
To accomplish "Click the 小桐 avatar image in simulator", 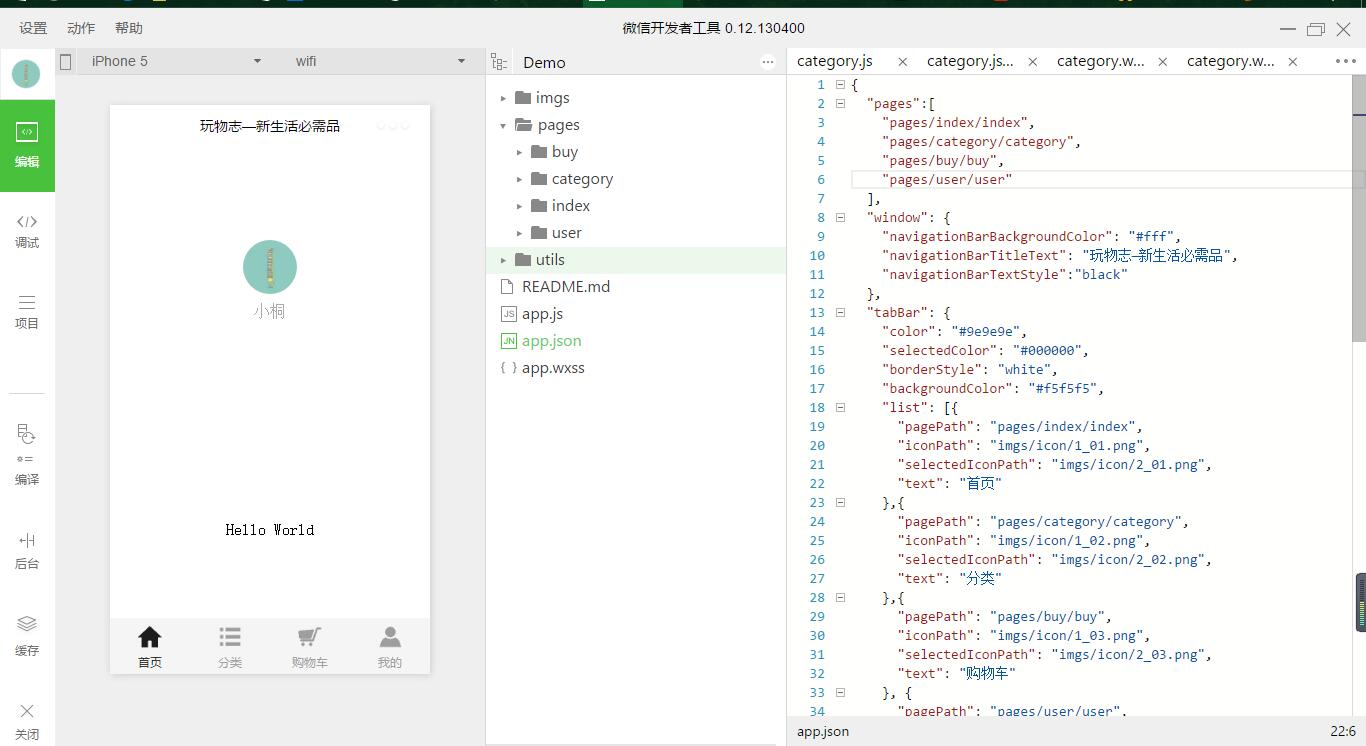I will [270, 267].
